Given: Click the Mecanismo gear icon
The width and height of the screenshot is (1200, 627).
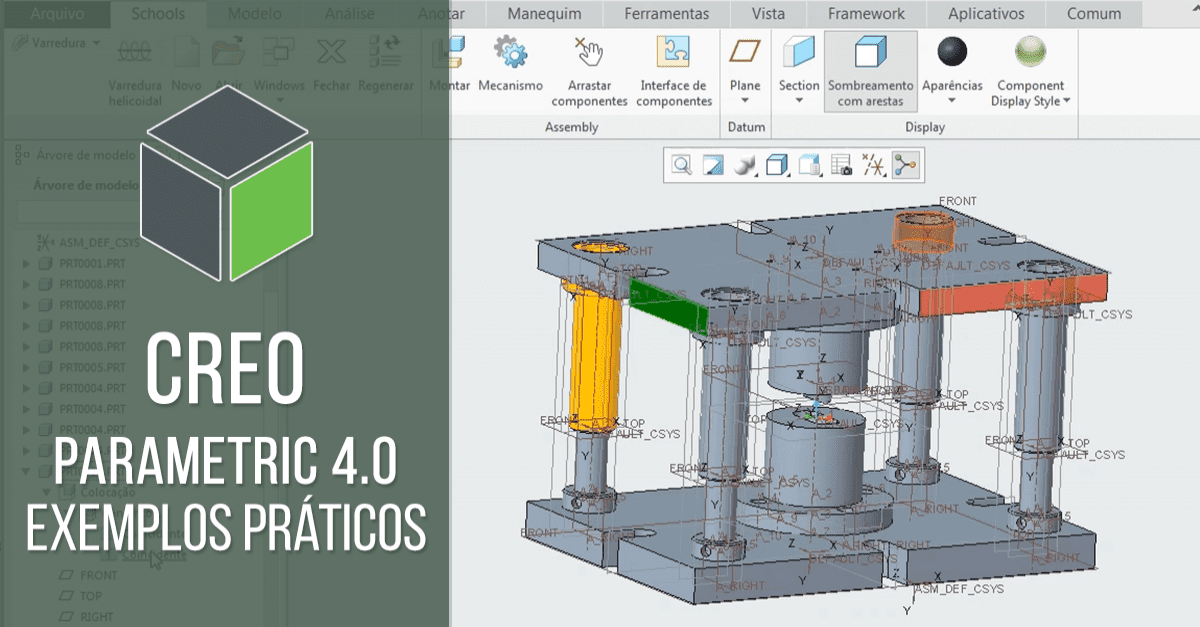Looking at the screenshot, I should click(x=510, y=52).
